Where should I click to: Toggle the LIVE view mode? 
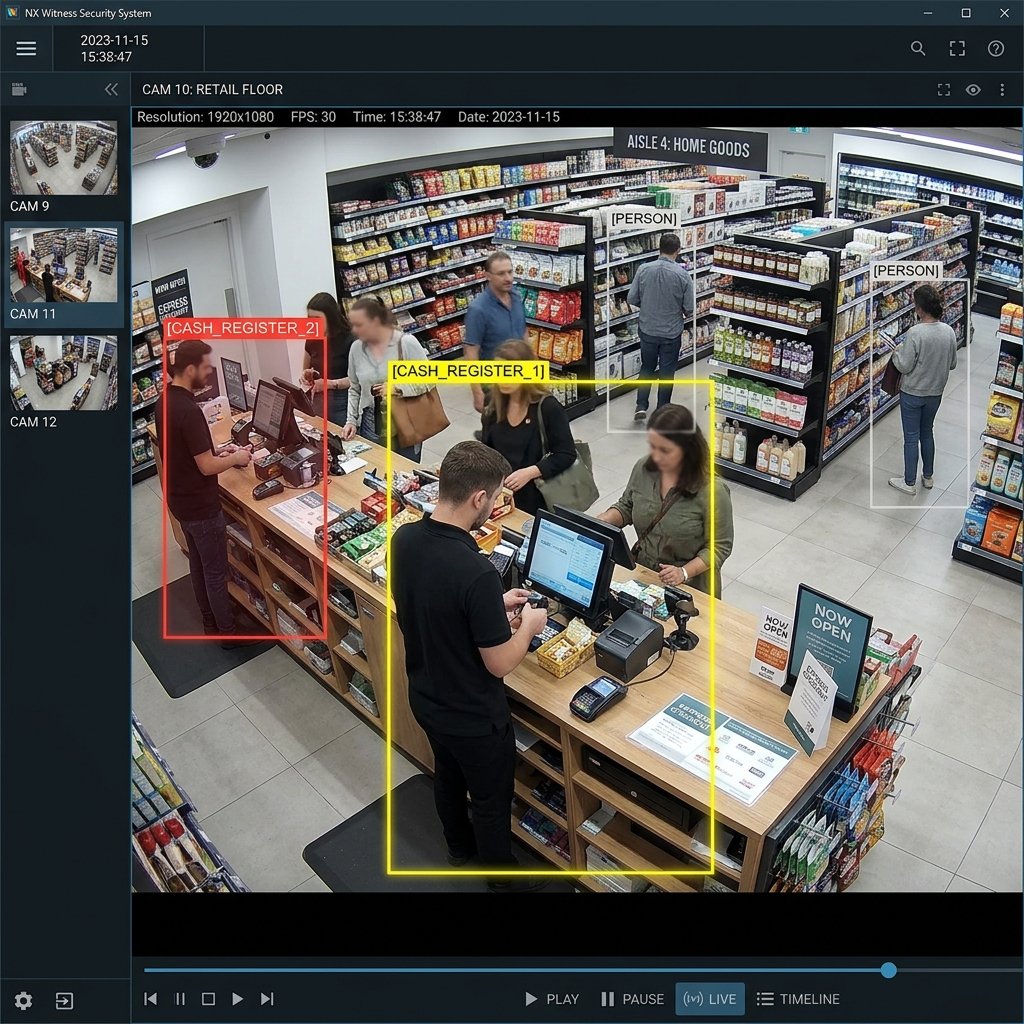pos(710,999)
